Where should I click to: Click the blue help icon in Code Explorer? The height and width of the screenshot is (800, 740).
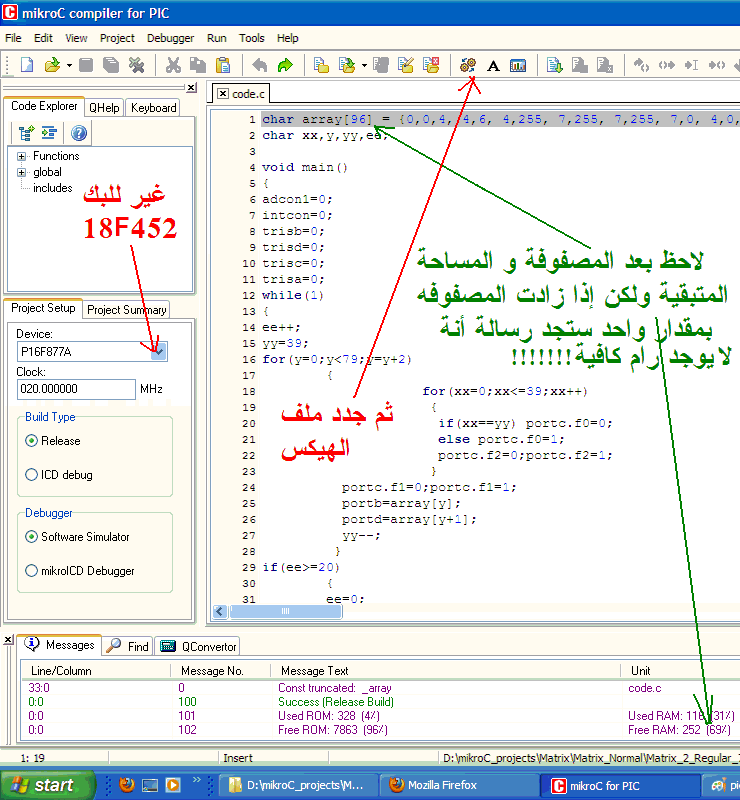pos(79,133)
